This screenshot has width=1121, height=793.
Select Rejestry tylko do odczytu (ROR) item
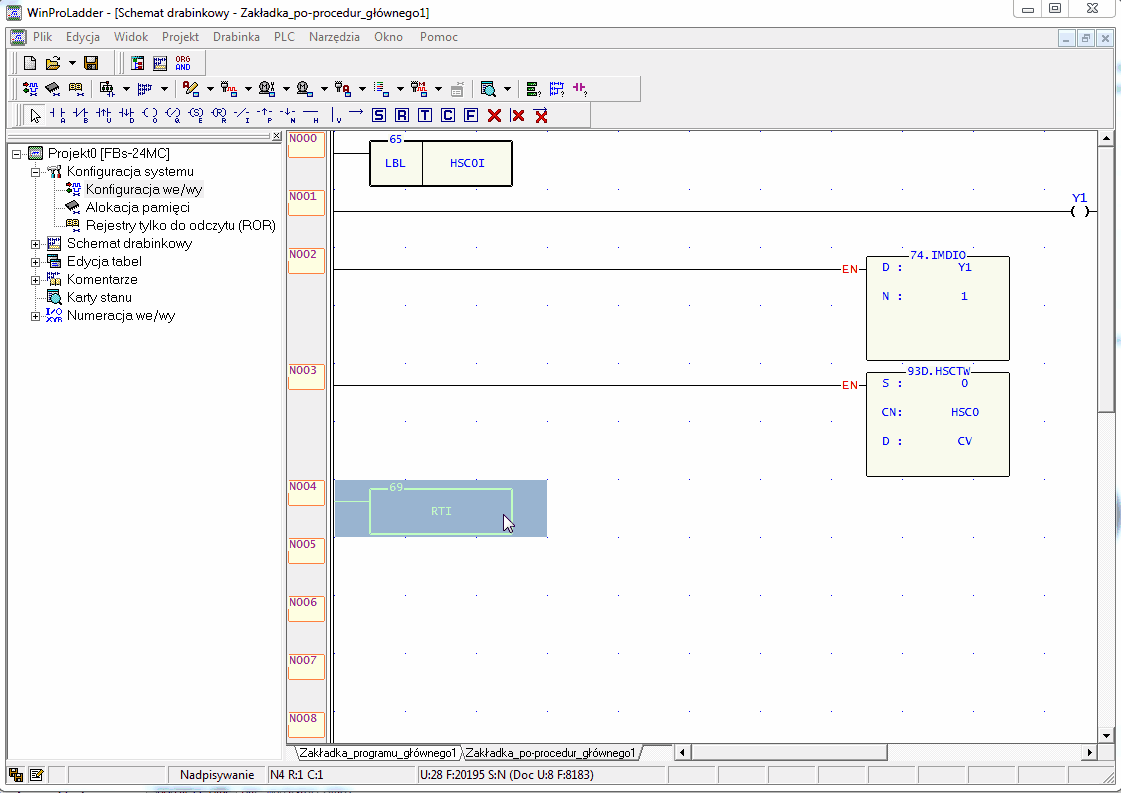coord(180,225)
